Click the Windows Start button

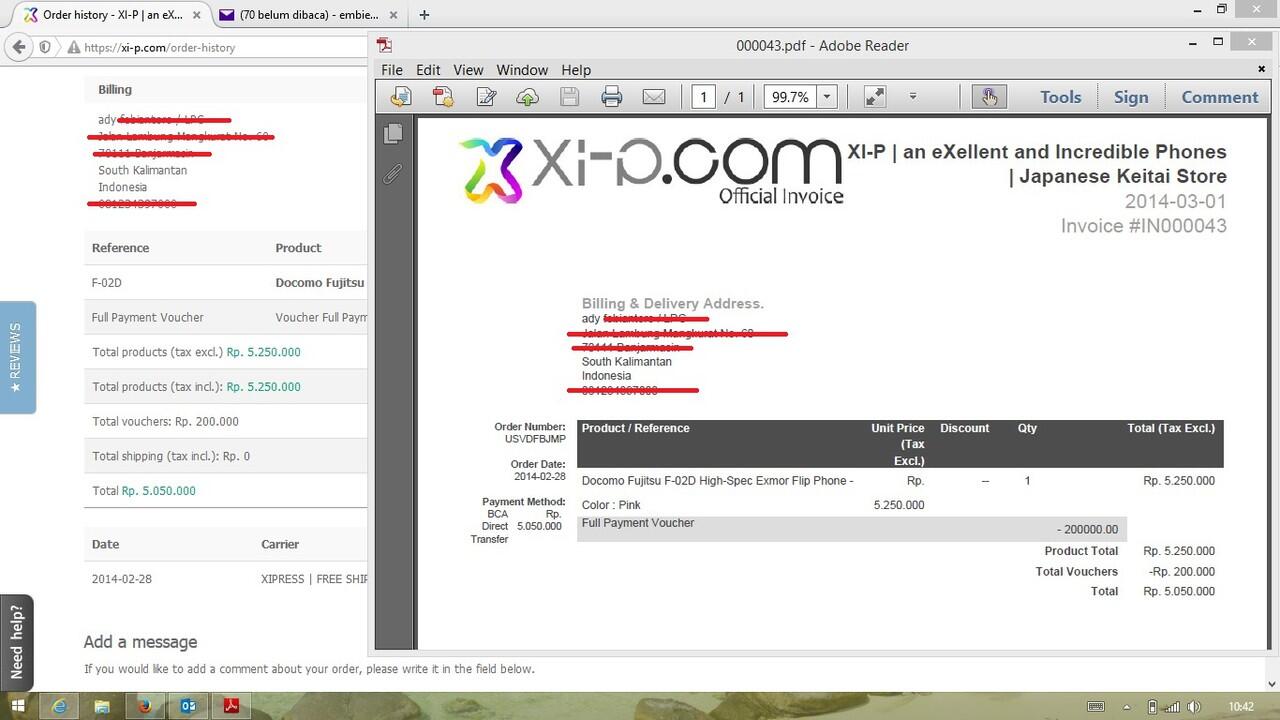[18, 706]
